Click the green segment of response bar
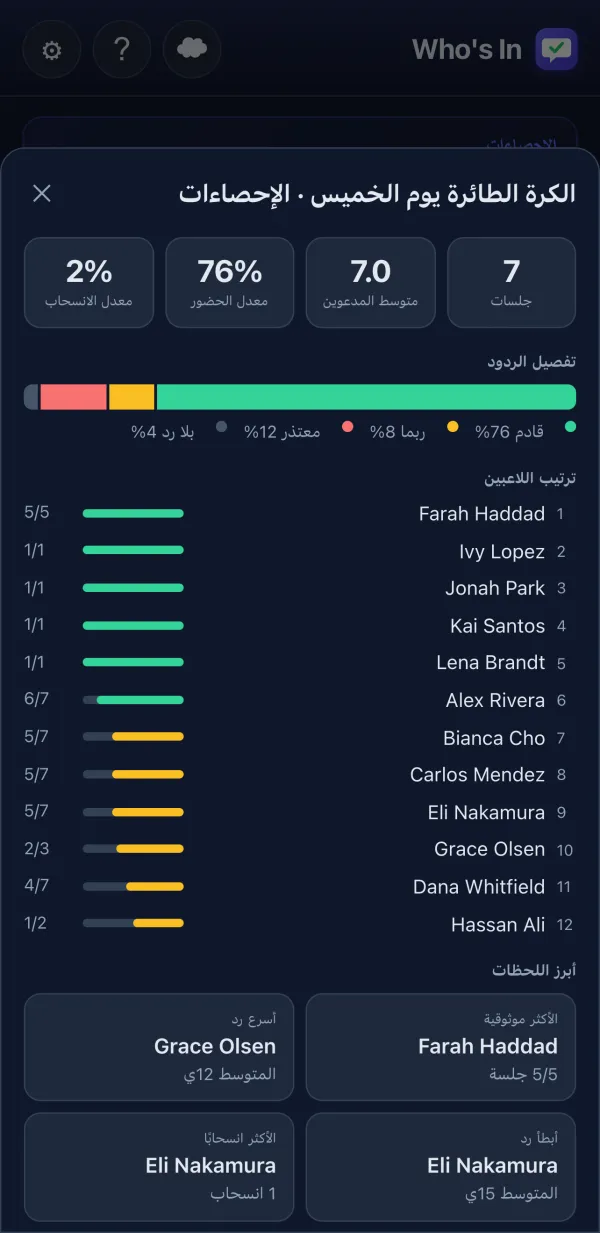Viewport: 600px width, 1233px height. pyautogui.click(x=366, y=397)
